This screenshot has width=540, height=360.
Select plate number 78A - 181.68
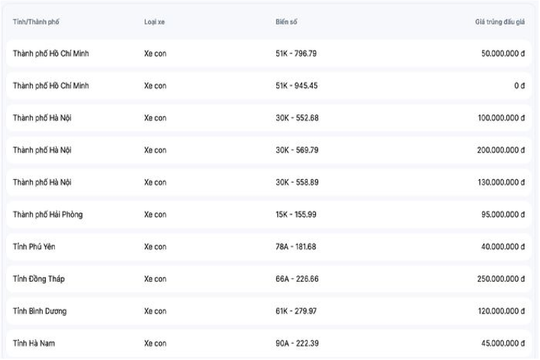(x=296, y=247)
